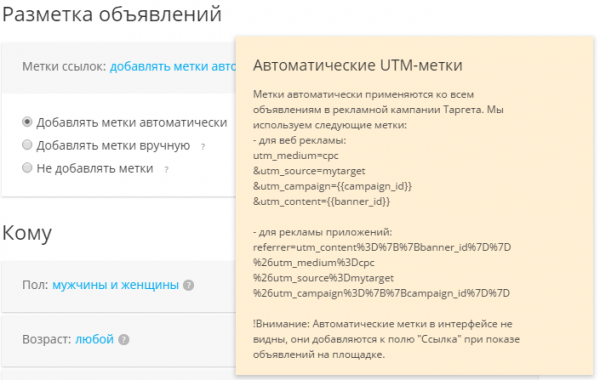Click the '- для веб рекламы:' line
The height and width of the screenshot is (380, 600).
pos(299,140)
